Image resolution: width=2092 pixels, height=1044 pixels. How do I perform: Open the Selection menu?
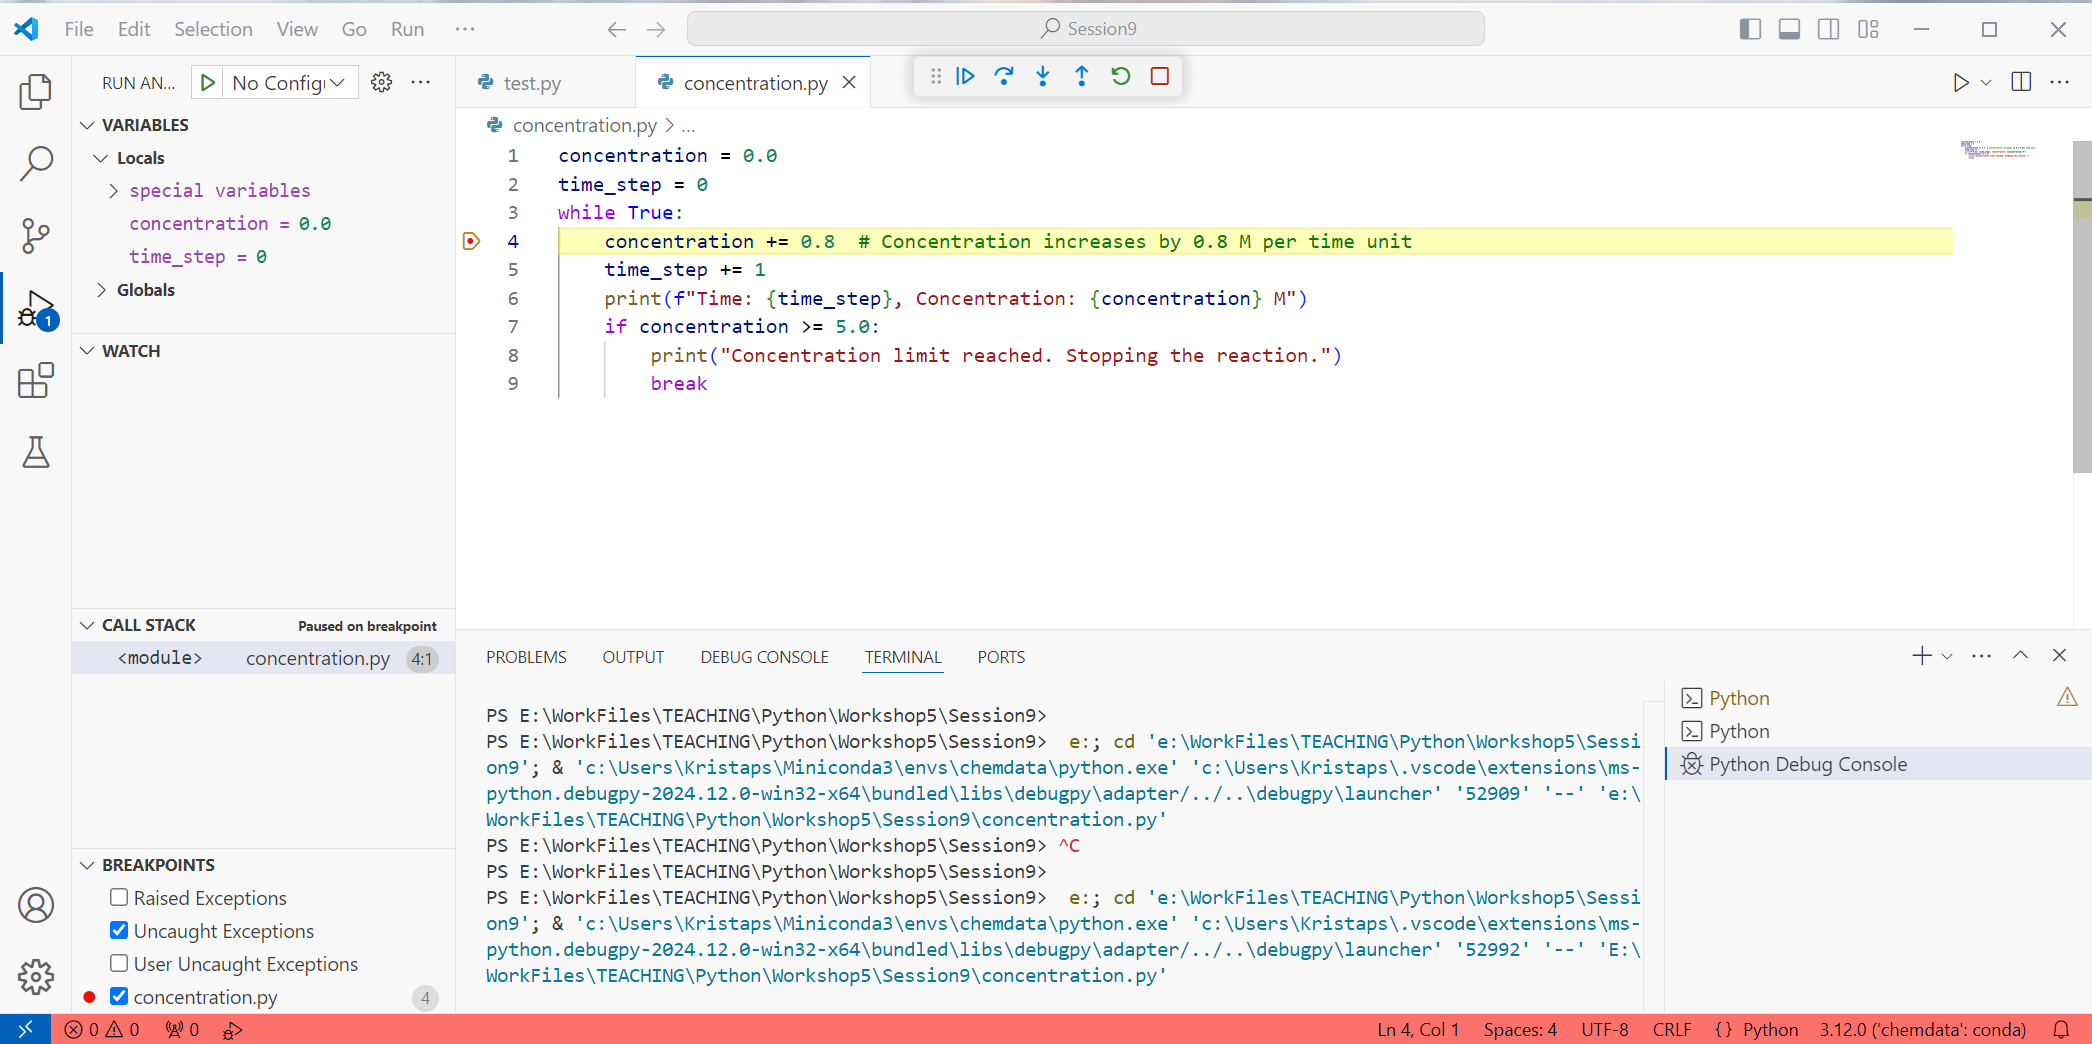click(213, 29)
